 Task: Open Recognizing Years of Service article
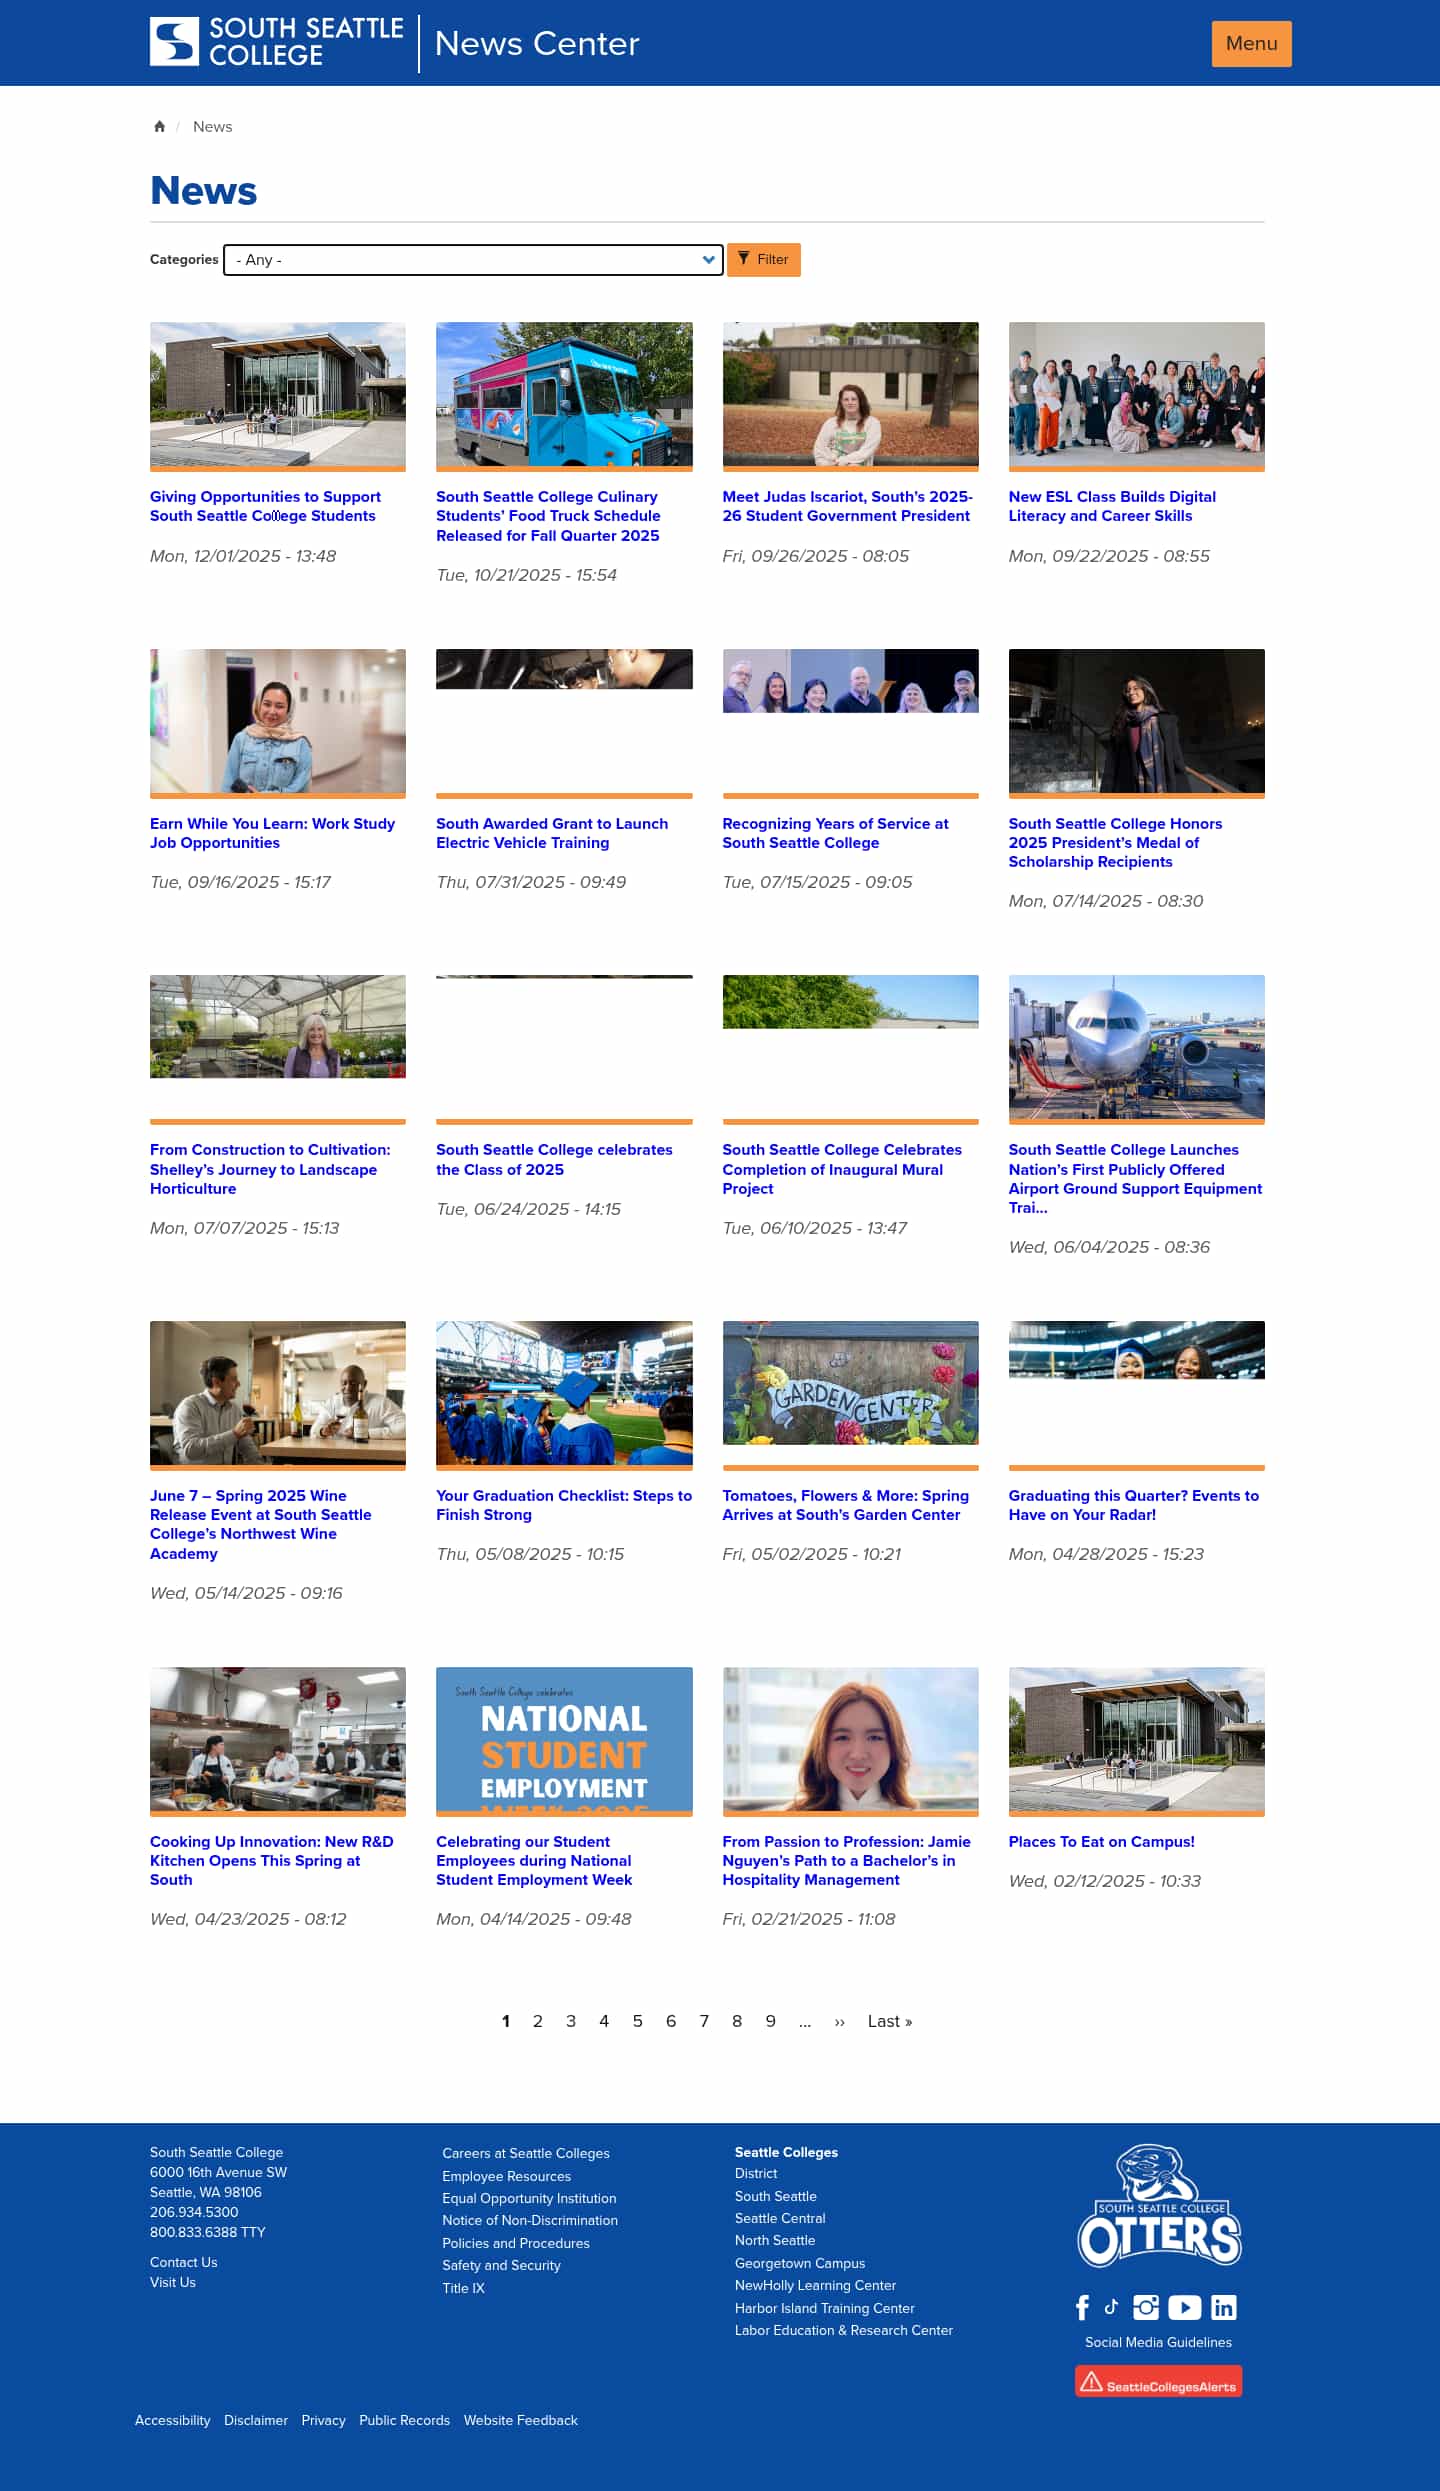click(x=835, y=833)
